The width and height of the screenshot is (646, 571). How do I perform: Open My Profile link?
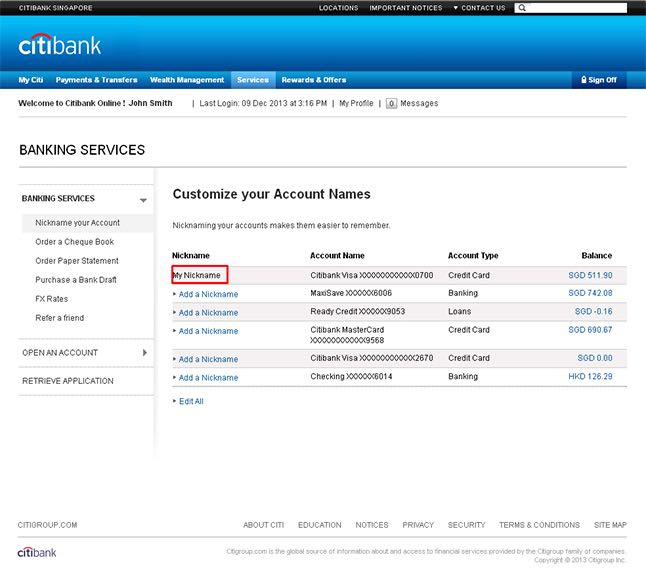click(356, 103)
